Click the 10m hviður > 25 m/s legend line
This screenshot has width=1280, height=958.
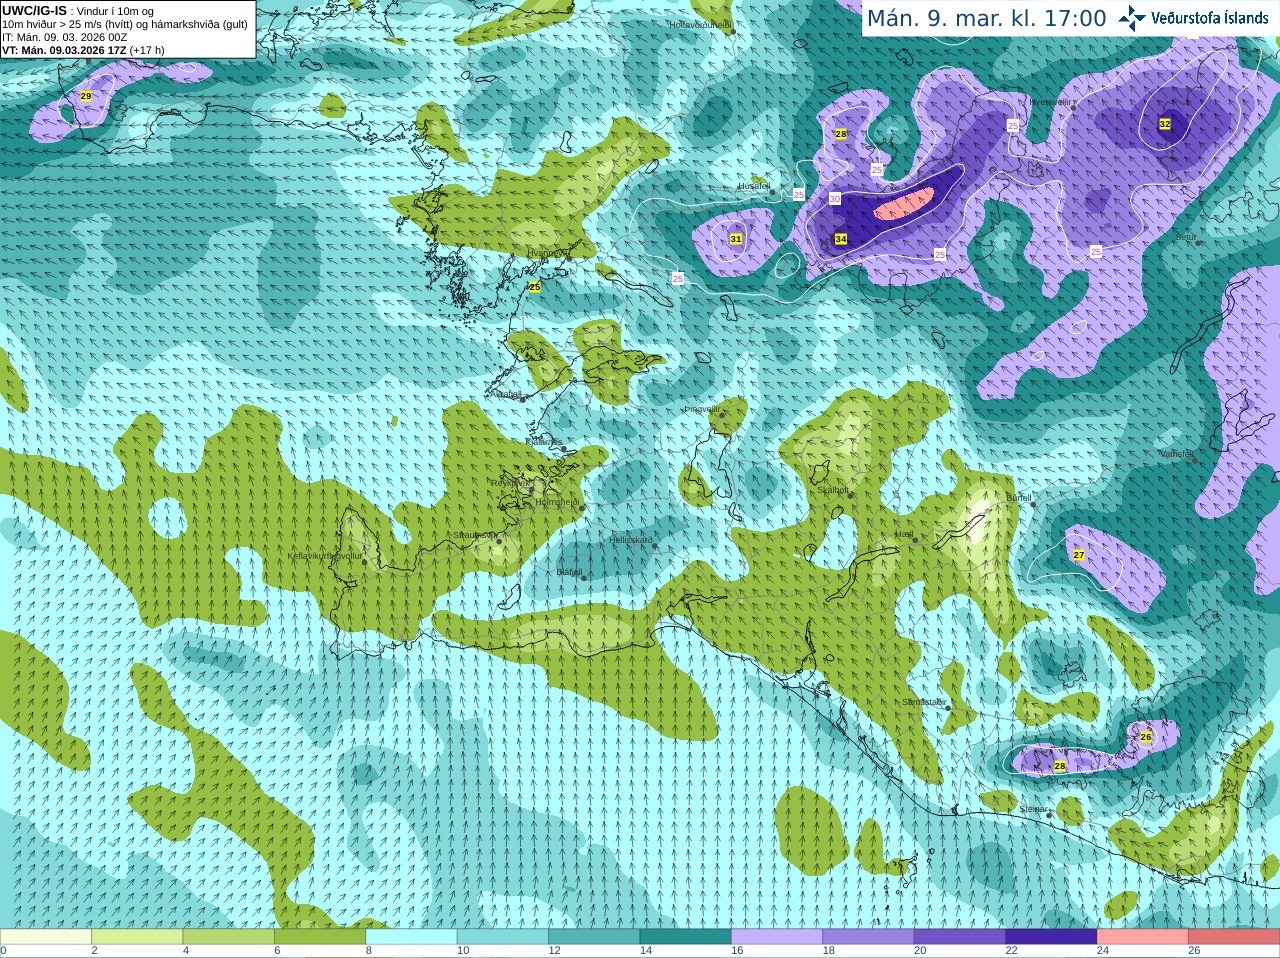125,24
